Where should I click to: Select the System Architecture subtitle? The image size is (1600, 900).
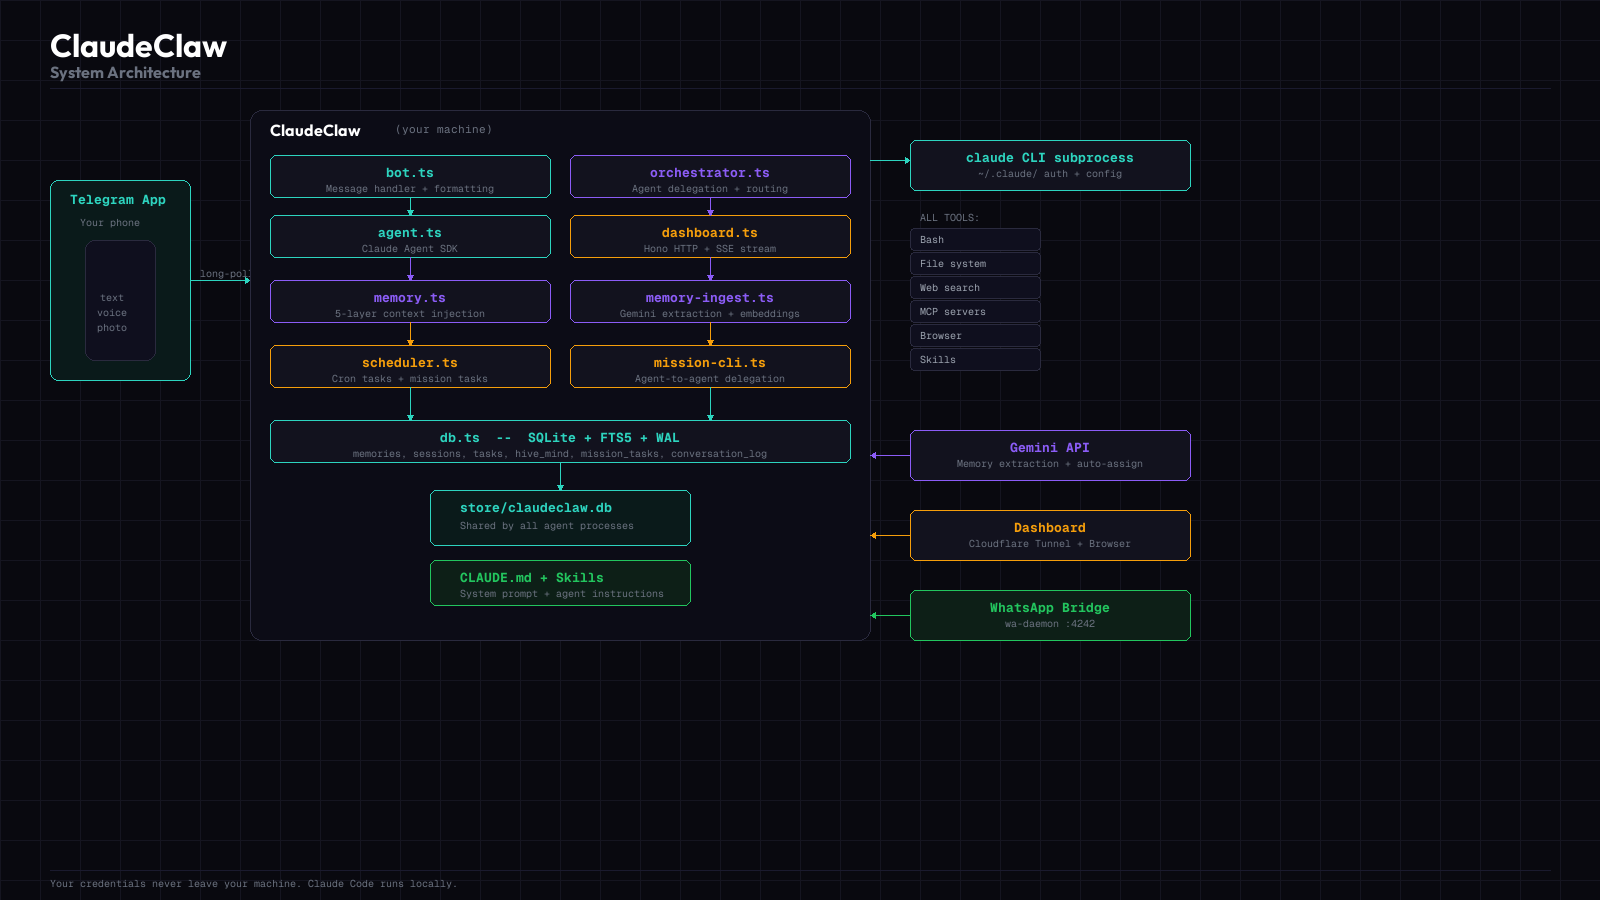click(125, 73)
